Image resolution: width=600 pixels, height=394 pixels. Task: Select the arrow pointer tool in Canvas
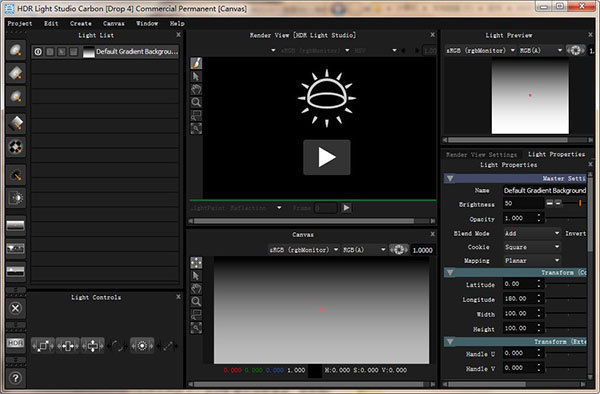[196, 275]
